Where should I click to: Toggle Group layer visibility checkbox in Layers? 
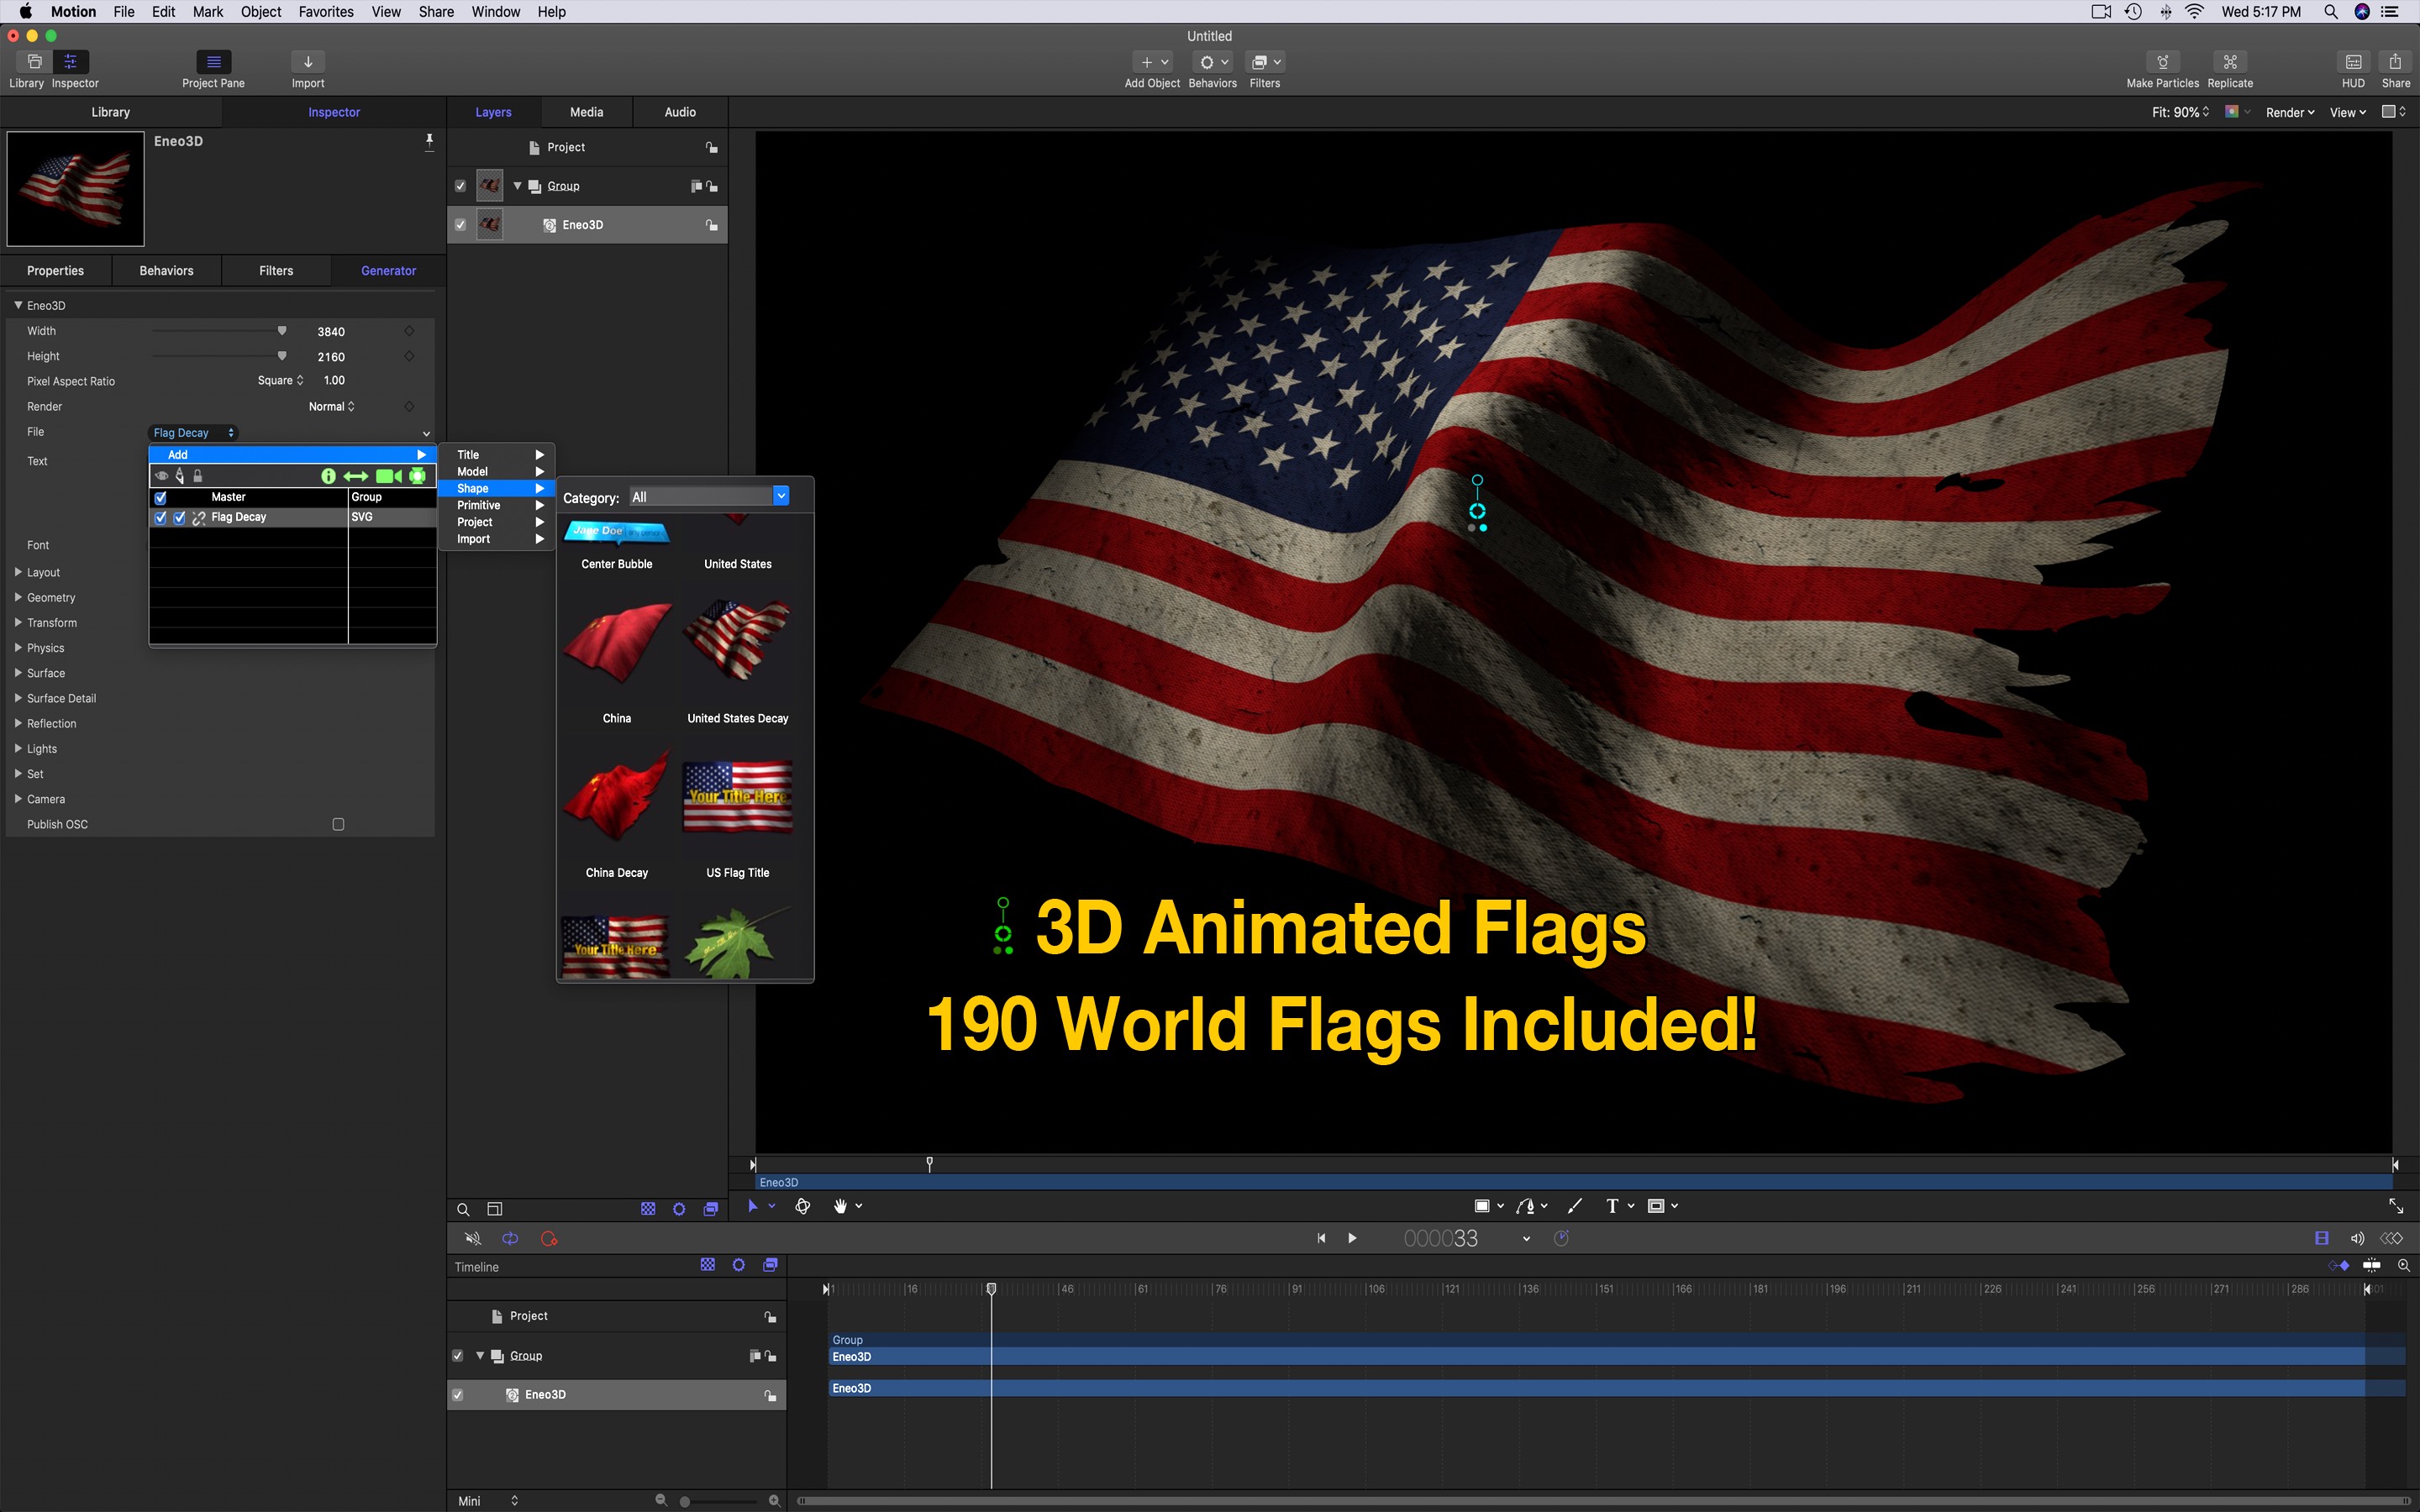coord(460,186)
